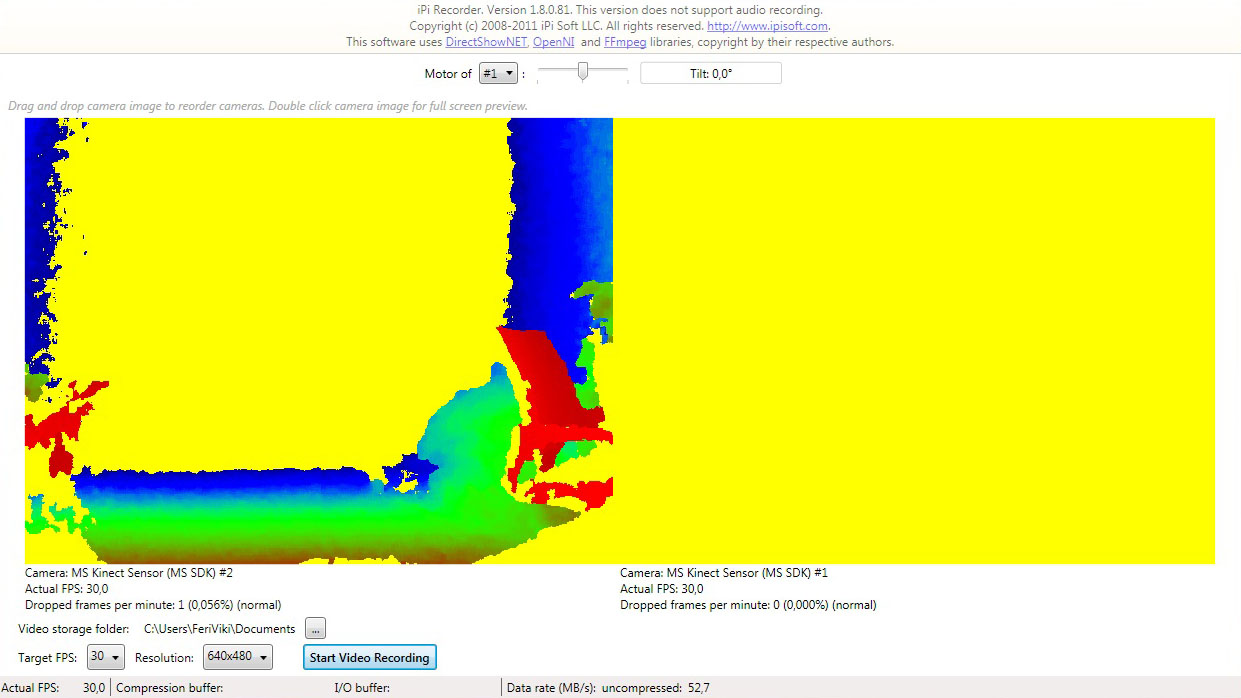
Task: Open the DirectShowNET library link
Action: [486, 42]
